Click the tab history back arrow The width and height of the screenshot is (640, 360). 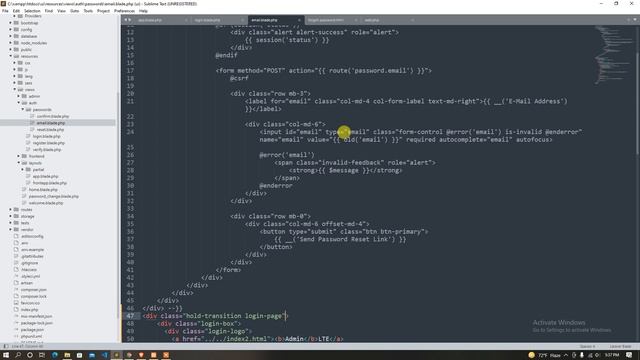pos(126,20)
